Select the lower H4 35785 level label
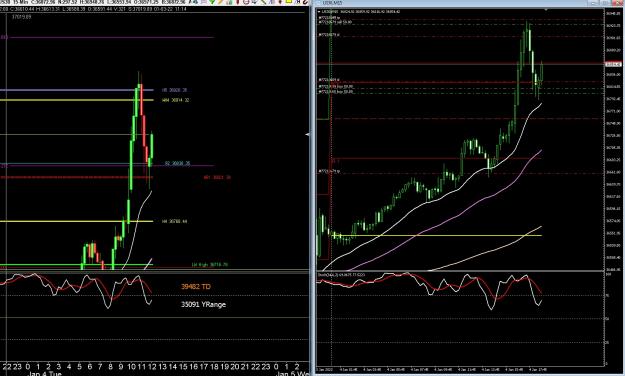 [x=175, y=221]
